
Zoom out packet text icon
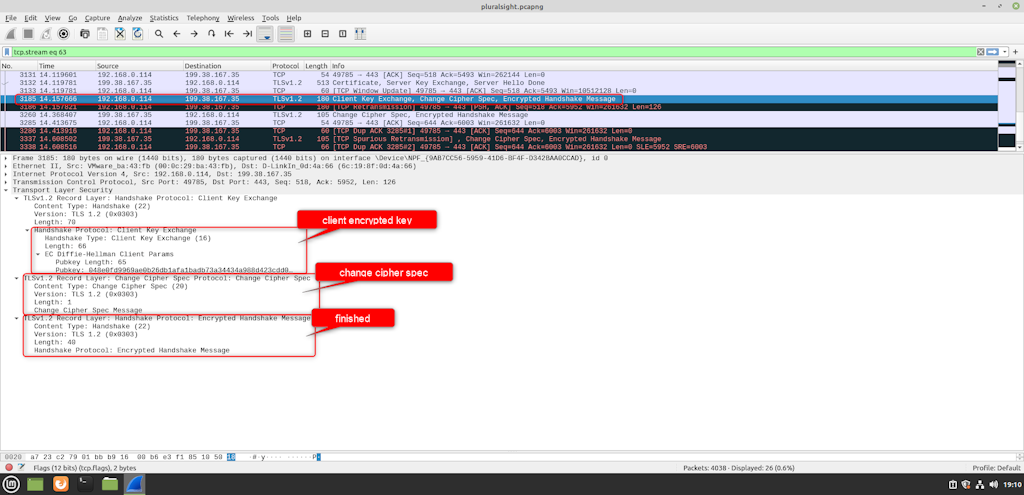coord(325,33)
